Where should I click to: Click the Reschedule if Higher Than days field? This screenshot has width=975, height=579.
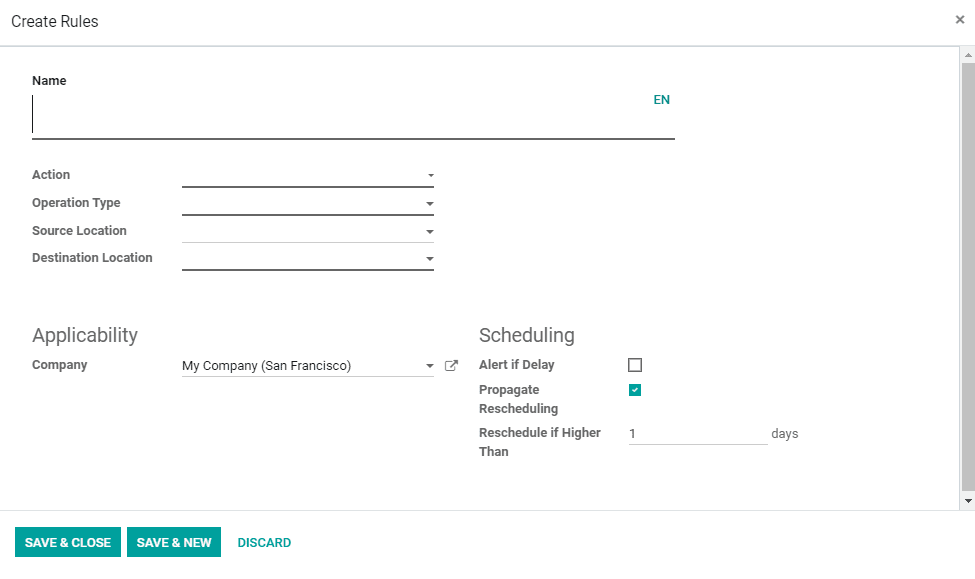(x=697, y=434)
